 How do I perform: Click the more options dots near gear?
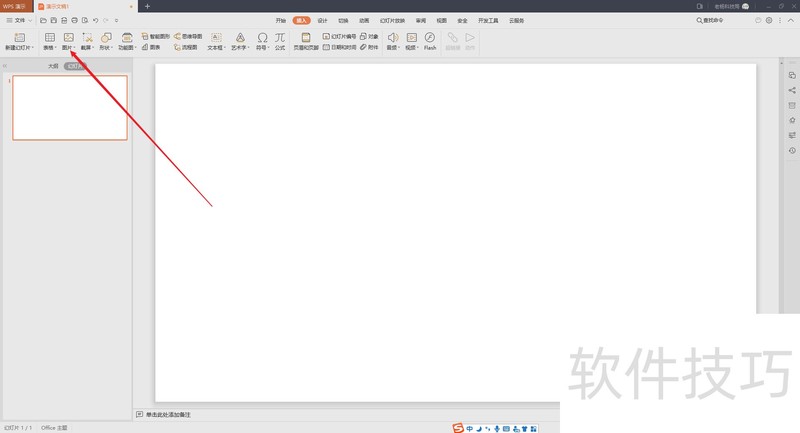tap(780, 20)
